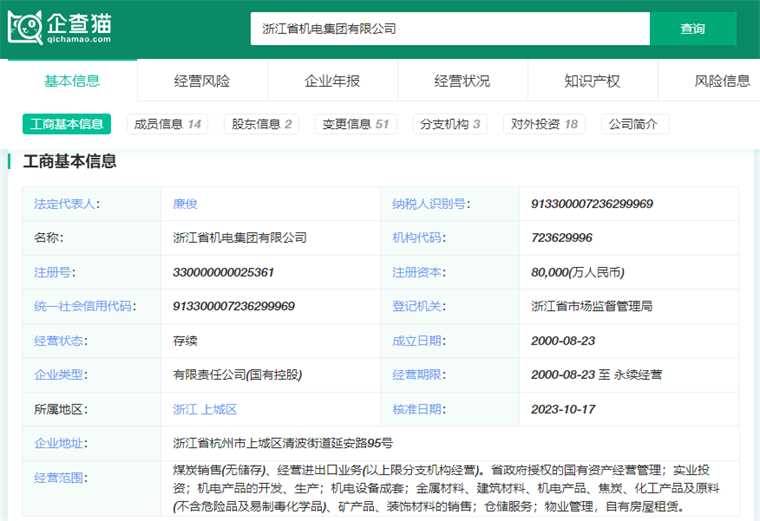The height and width of the screenshot is (521, 760).
Task: Click the 企业类型 label
Action: [61, 375]
